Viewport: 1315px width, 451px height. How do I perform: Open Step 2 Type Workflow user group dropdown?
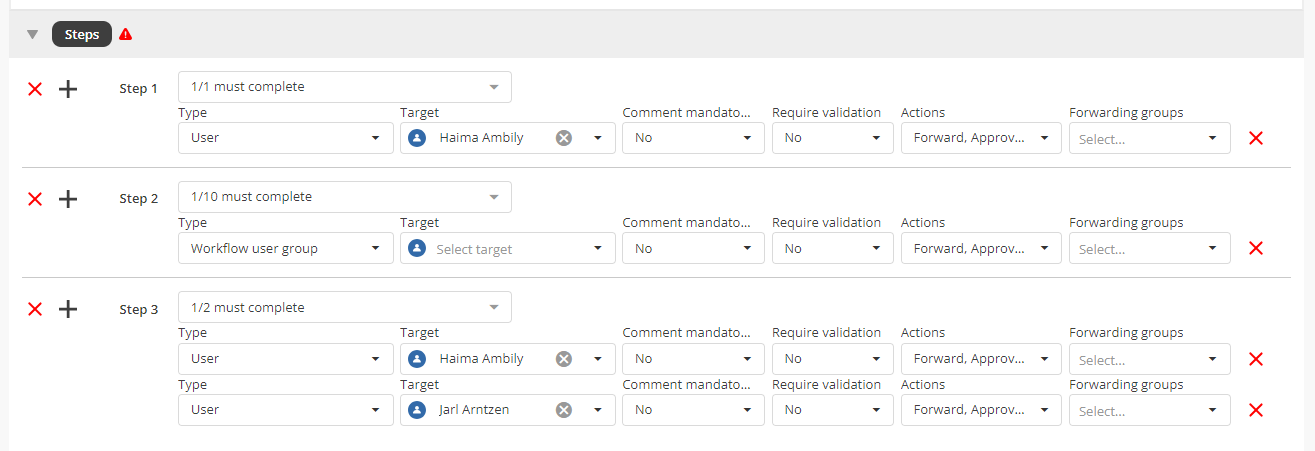tap(285, 248)
